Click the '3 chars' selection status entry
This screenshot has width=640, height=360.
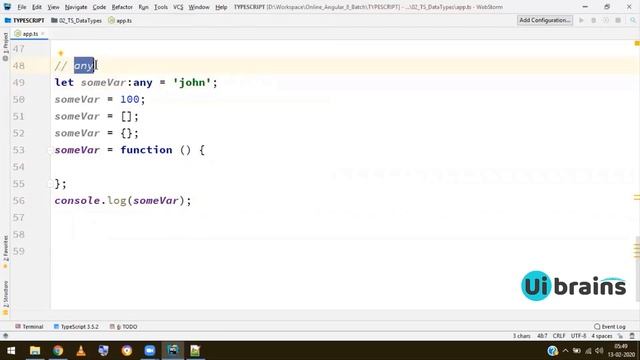coord(521,336)
